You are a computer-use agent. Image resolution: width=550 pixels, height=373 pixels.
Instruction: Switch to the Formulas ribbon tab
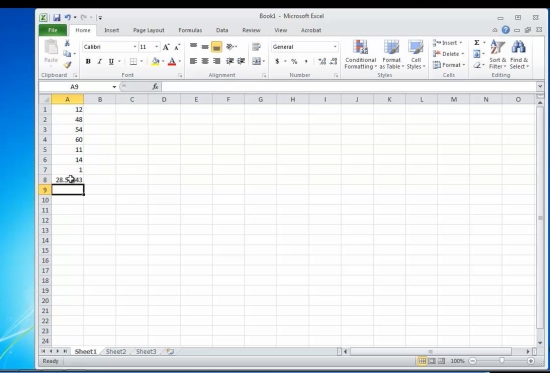click(x=190, y=30)
